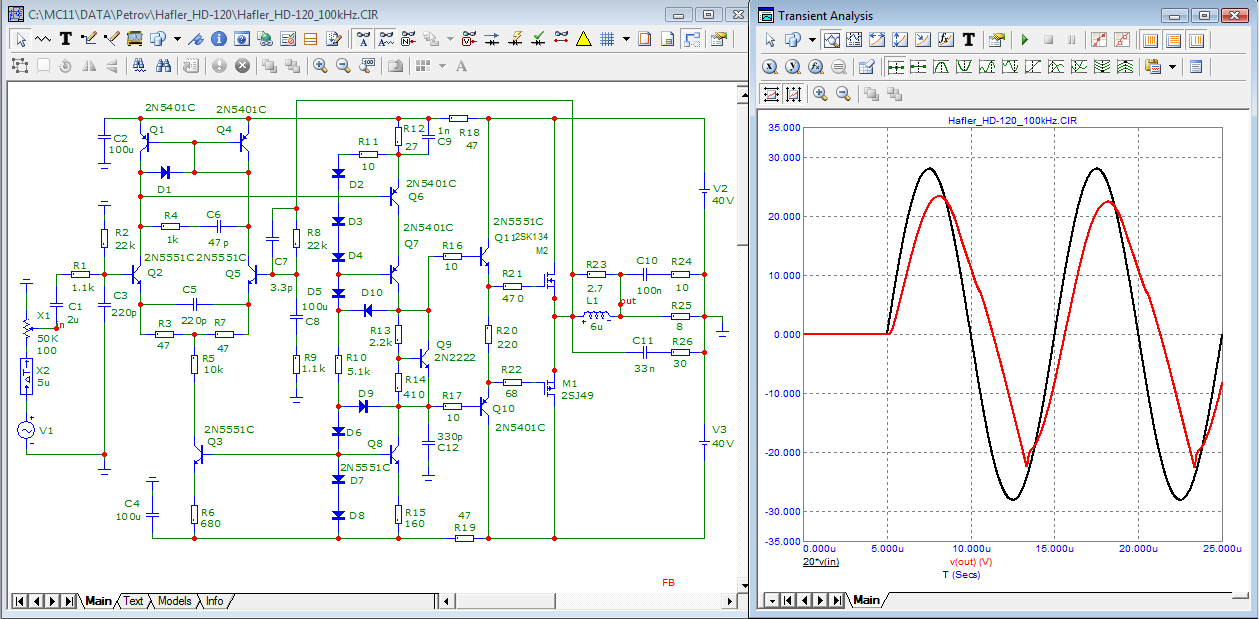Click Go To X magnifier icon

pos(770,66)
